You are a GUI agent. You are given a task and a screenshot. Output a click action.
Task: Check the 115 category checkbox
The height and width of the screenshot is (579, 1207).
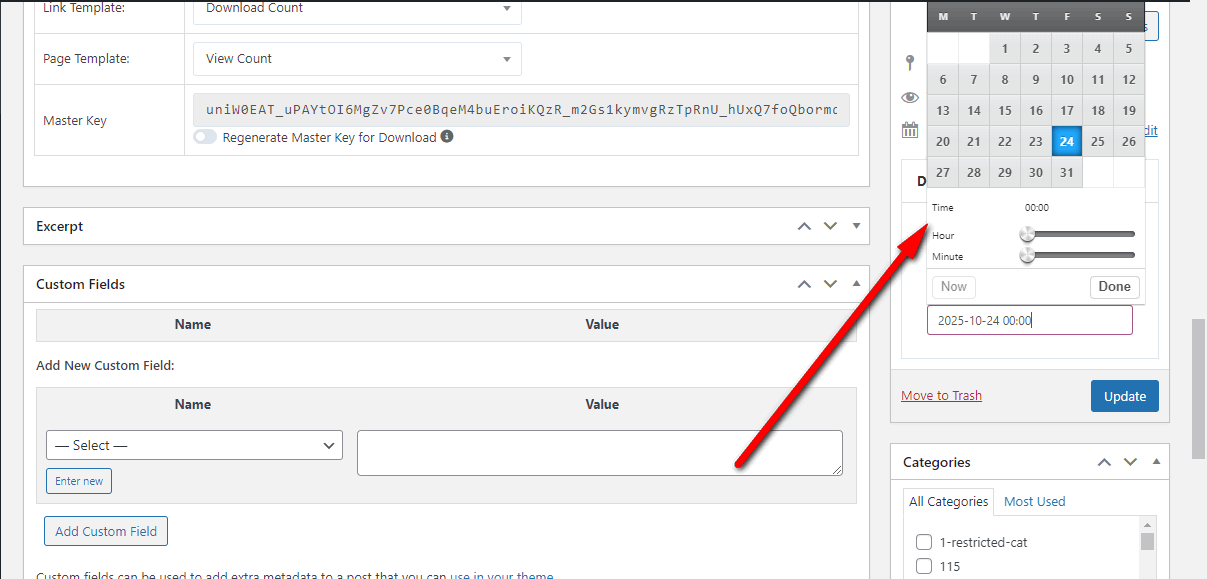coord(924,567)
